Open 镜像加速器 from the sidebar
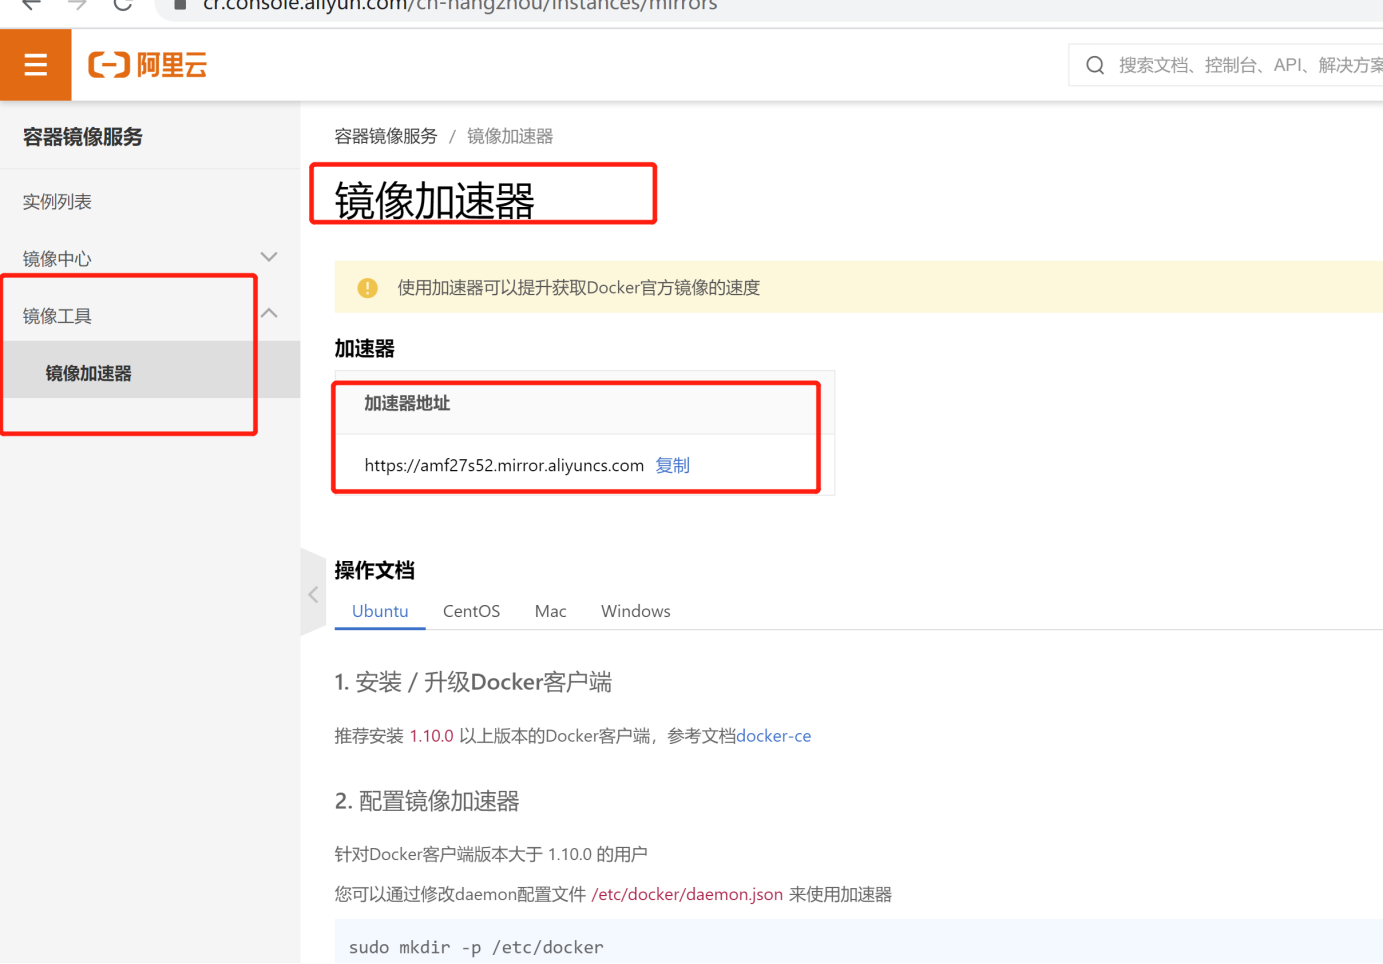The width and height of the screenshot is (1383, 964). (x=86, y=372)
